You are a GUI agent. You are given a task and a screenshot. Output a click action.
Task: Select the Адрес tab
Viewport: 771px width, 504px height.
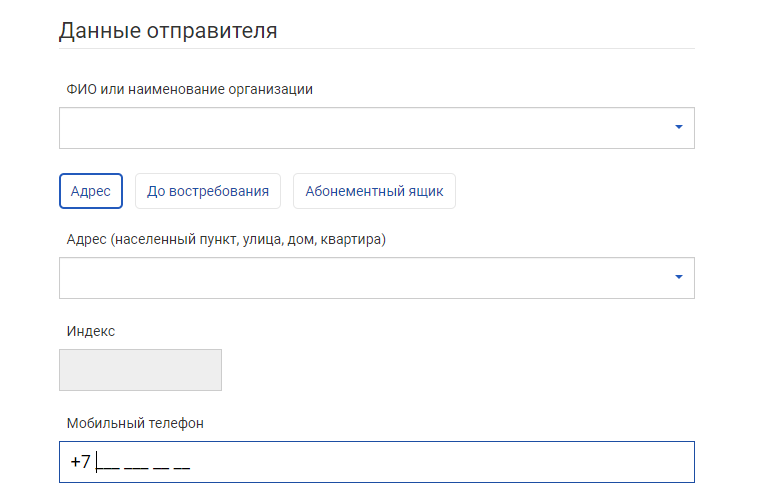[x=91, y=191]
